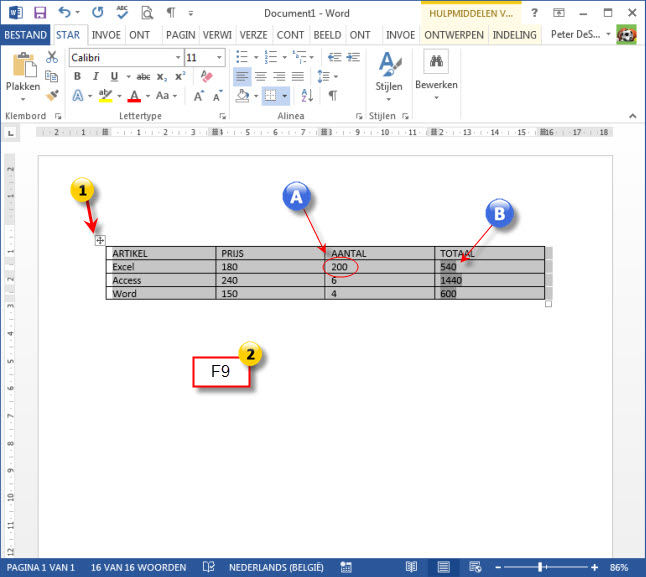
Task: Increase paragraph indent
Action: (x=353, y=57)
